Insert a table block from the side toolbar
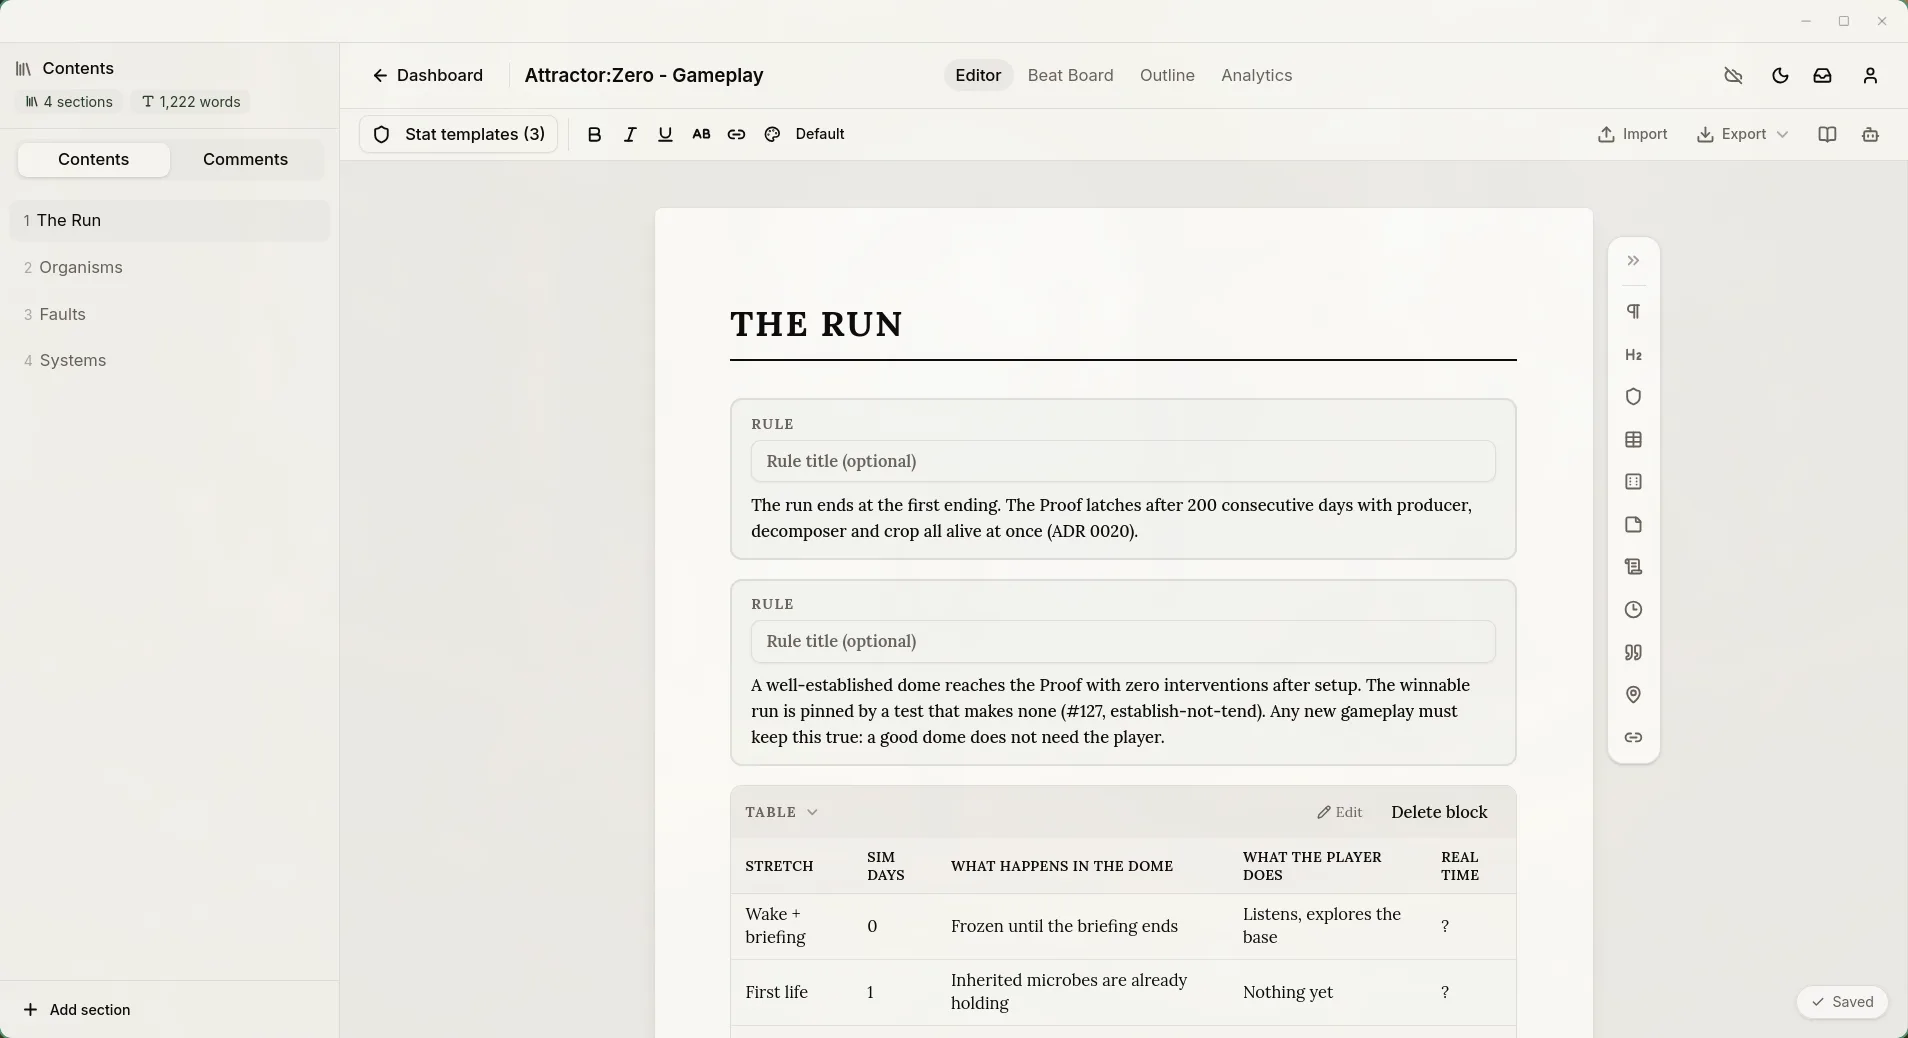 point(1633,440)
